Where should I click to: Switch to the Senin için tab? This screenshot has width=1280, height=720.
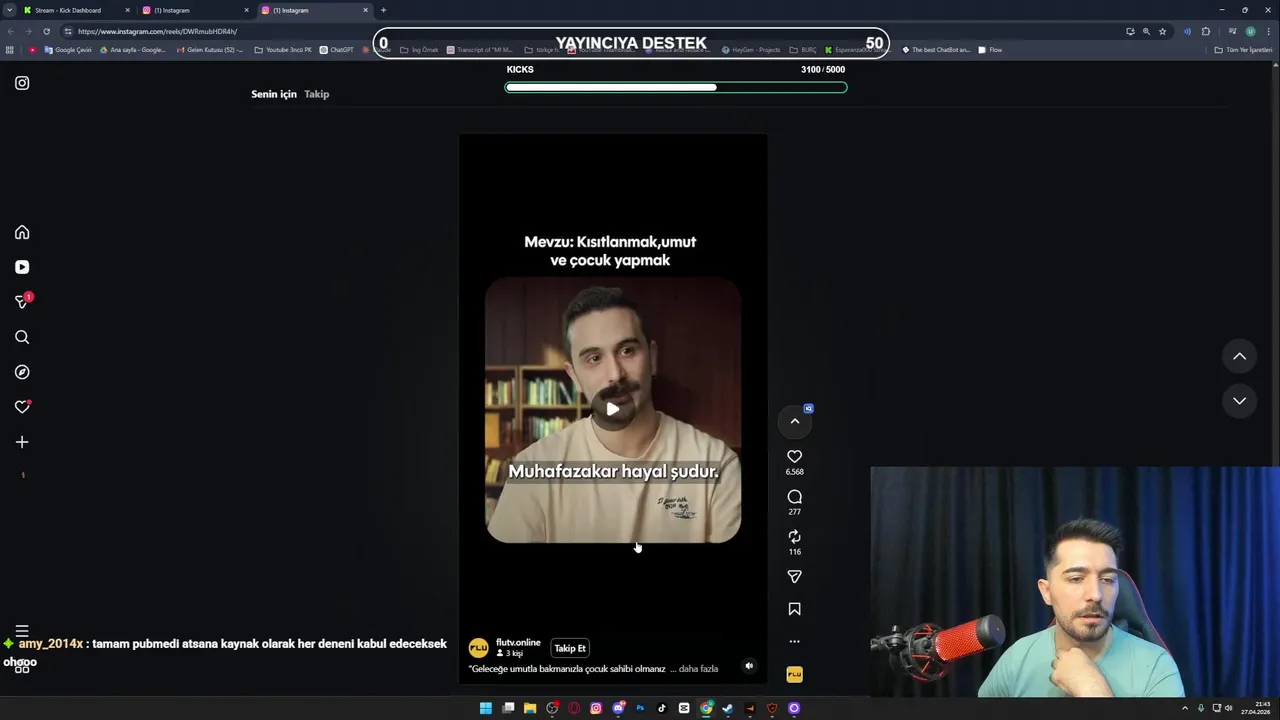tap(274, 94)
